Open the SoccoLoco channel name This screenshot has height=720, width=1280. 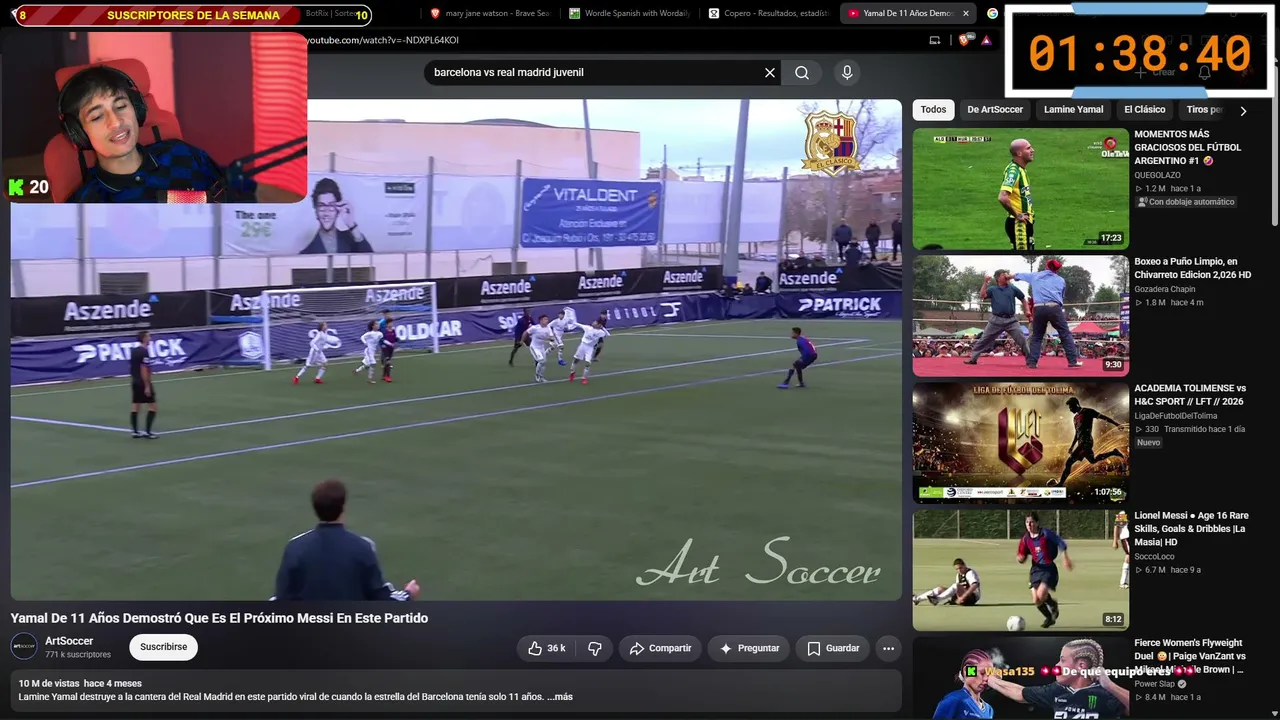[1154, 557]
